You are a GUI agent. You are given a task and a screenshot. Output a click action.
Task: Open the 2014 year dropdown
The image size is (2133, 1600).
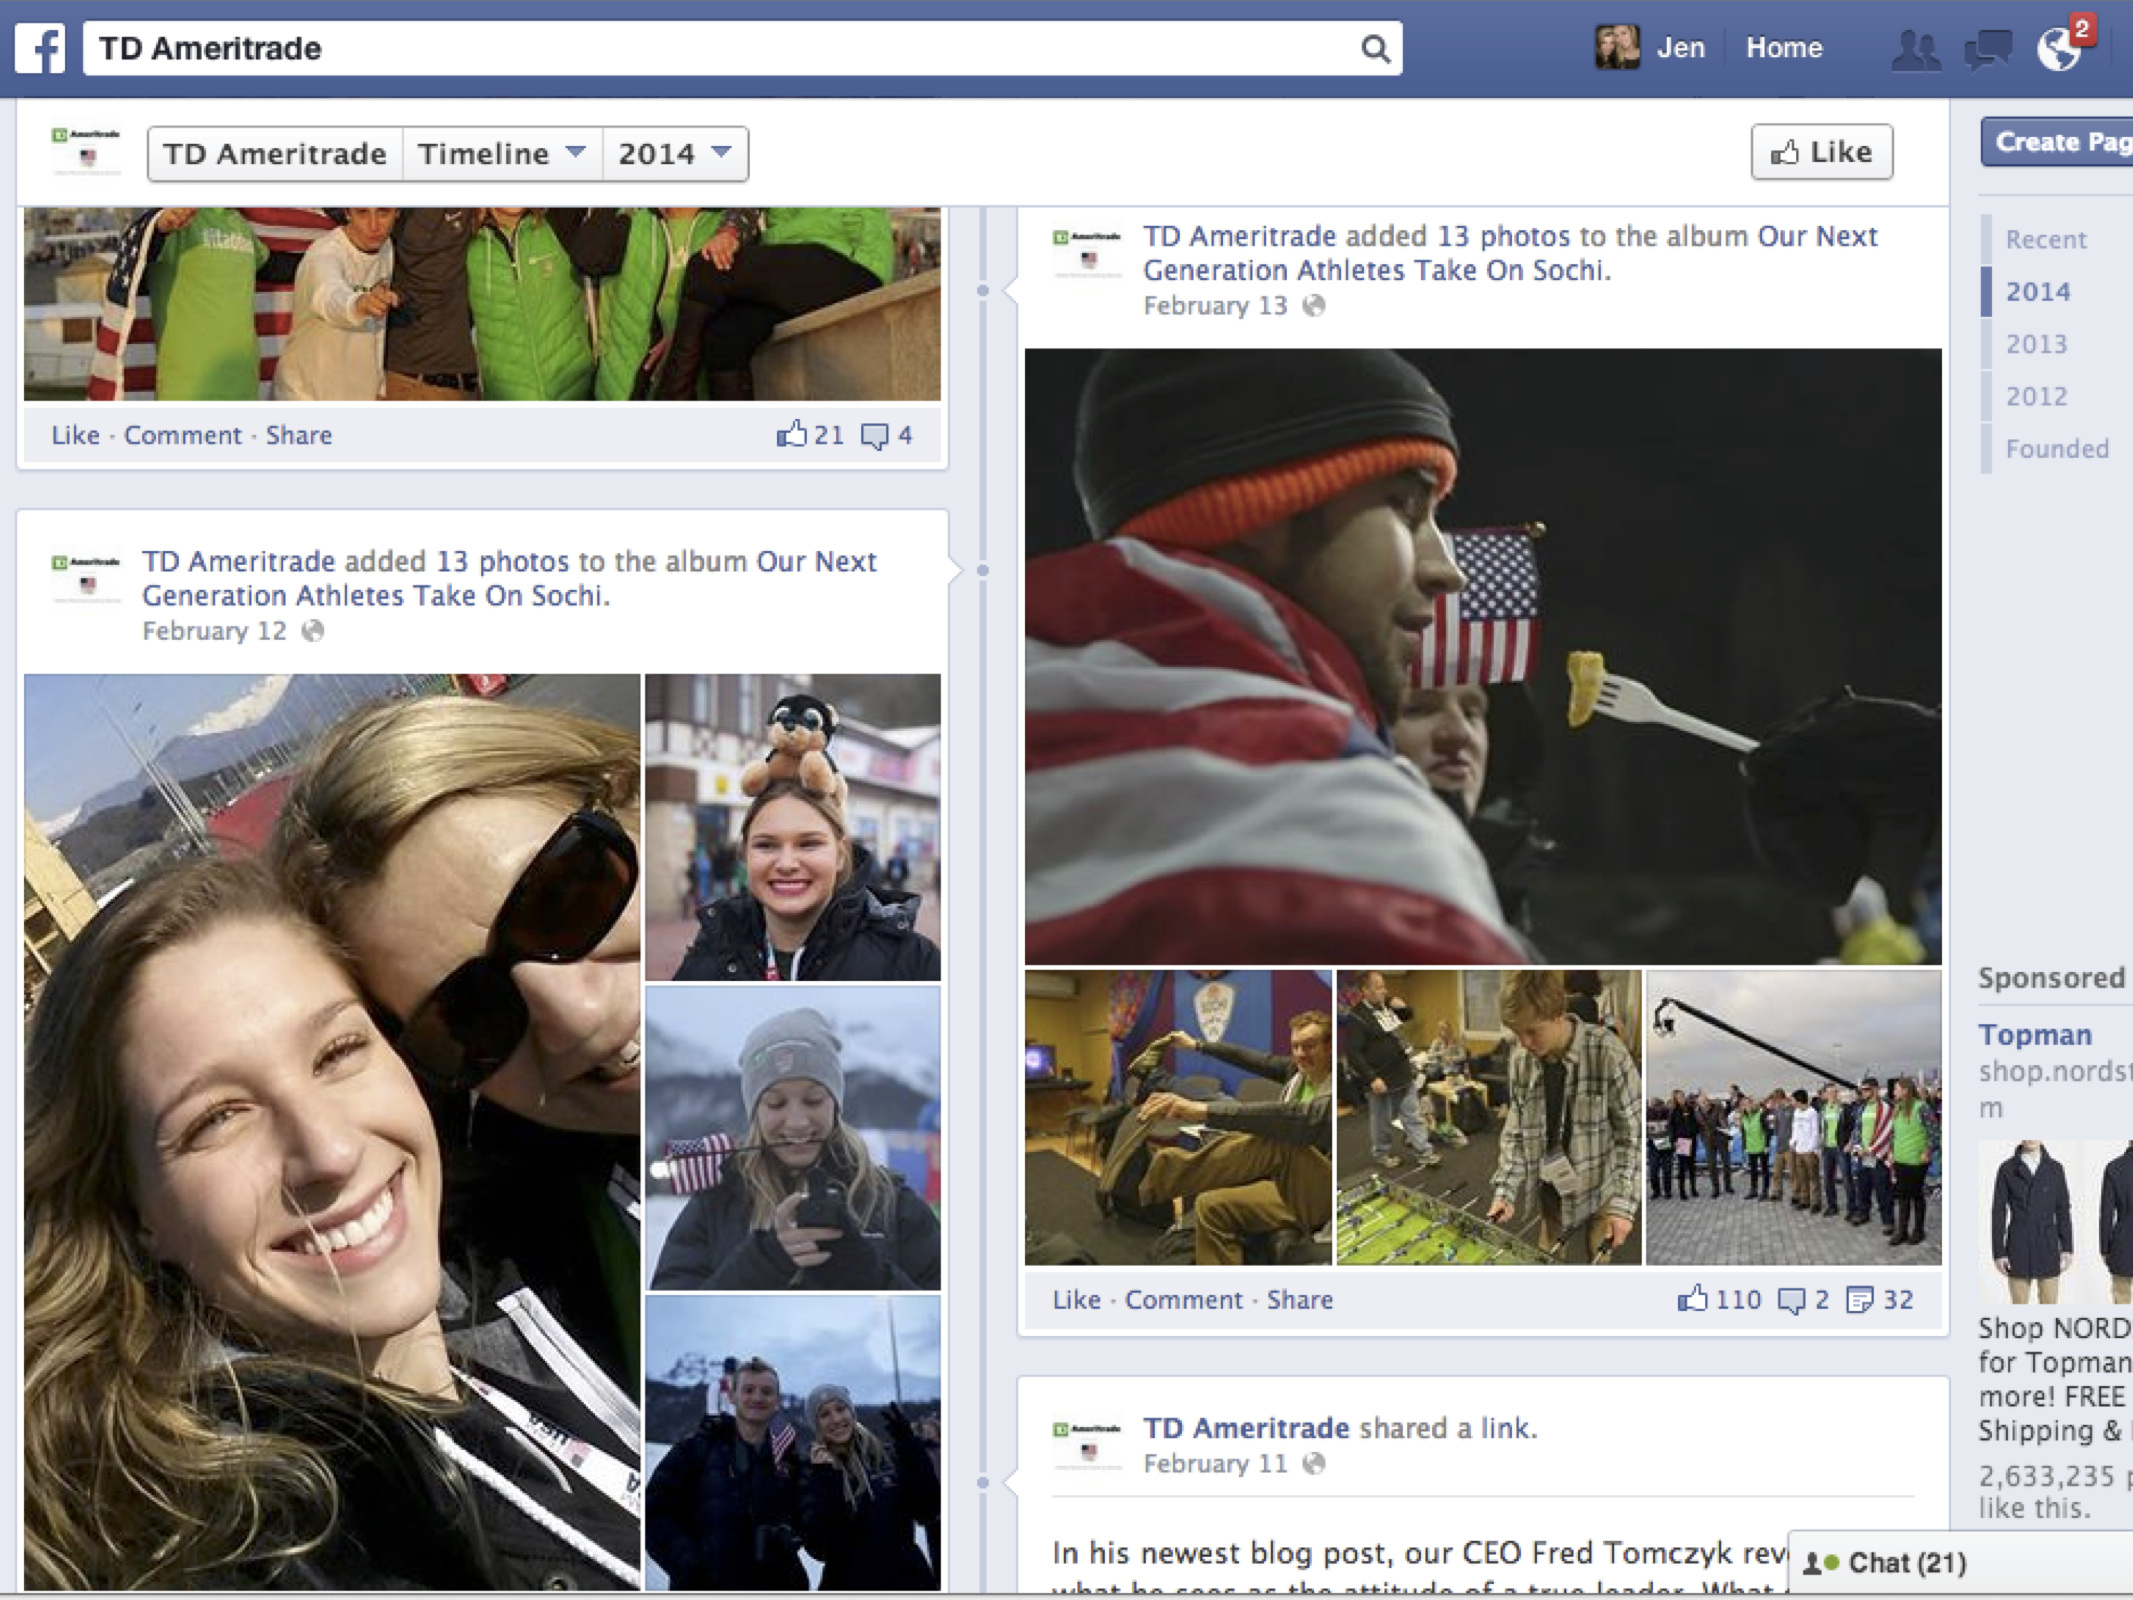click(x=675, y=154)
